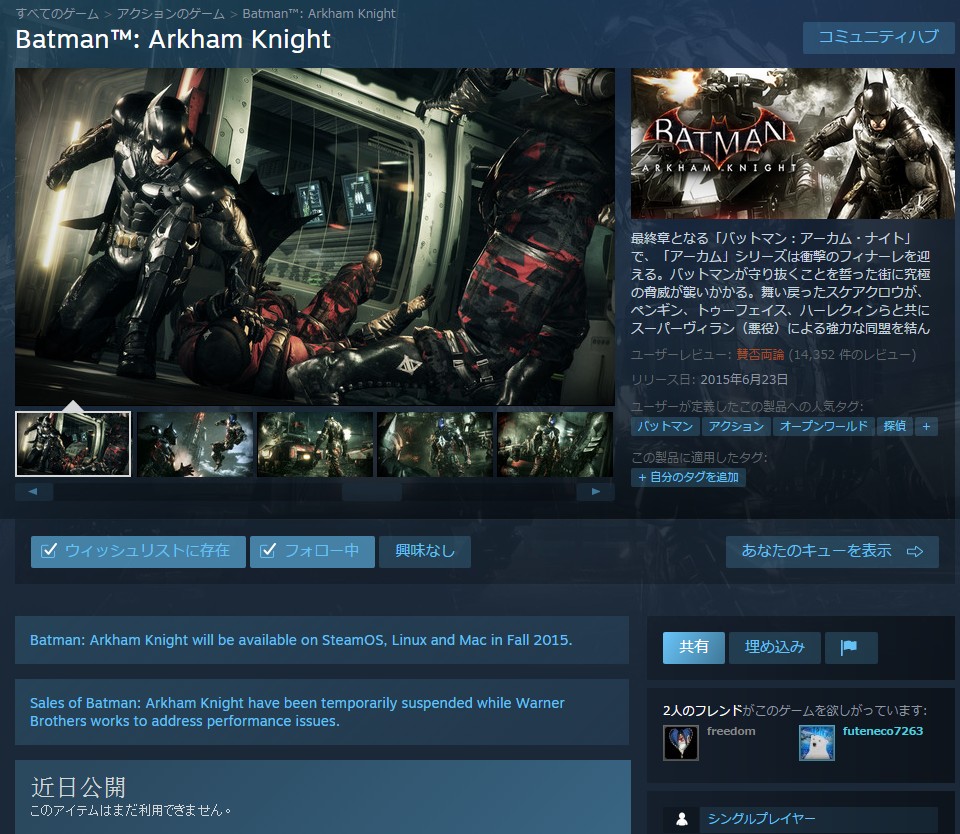
Task: Click the left arrow of the screenshot strip
Action: coord(34,492)
